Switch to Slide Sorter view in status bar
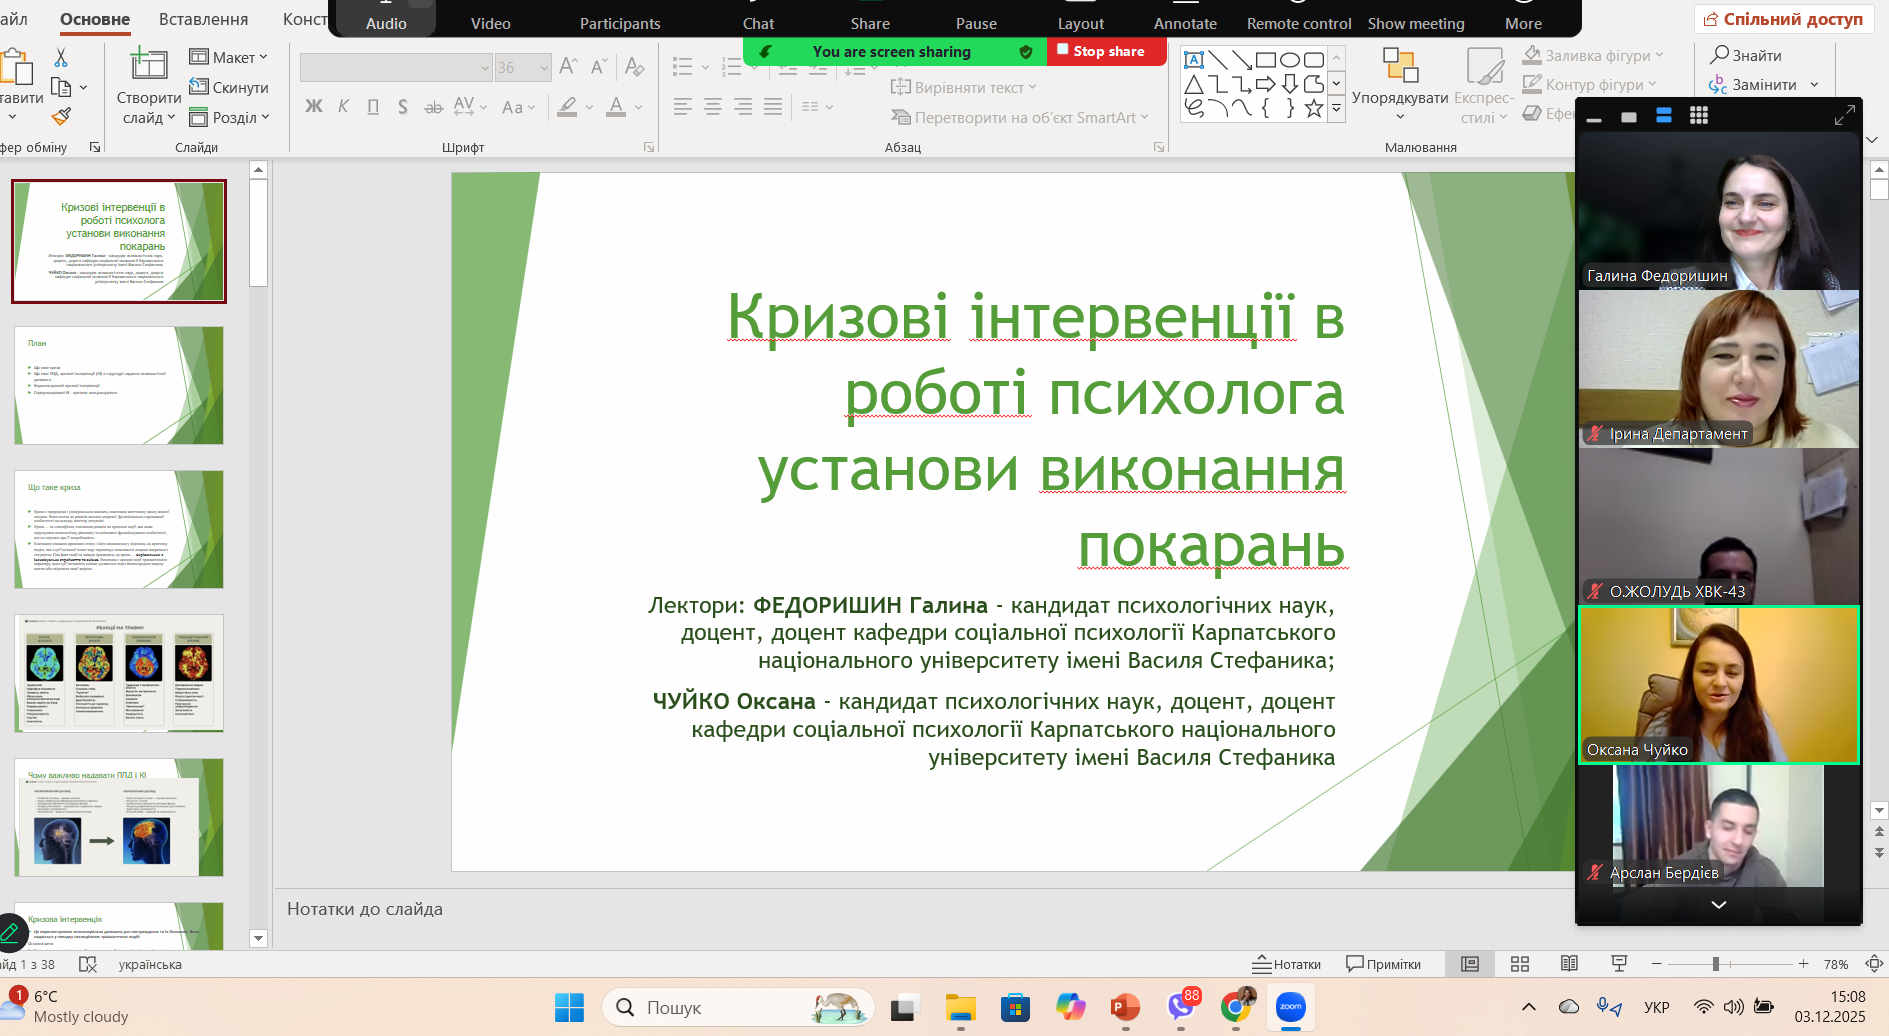 click(x=1519, y=964)
